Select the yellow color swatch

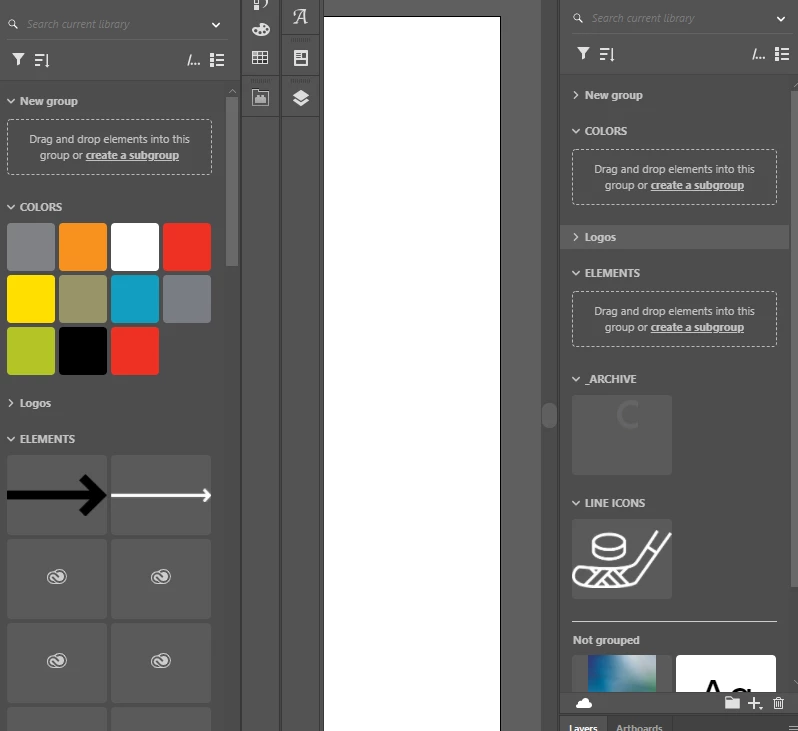coord(31,299)
